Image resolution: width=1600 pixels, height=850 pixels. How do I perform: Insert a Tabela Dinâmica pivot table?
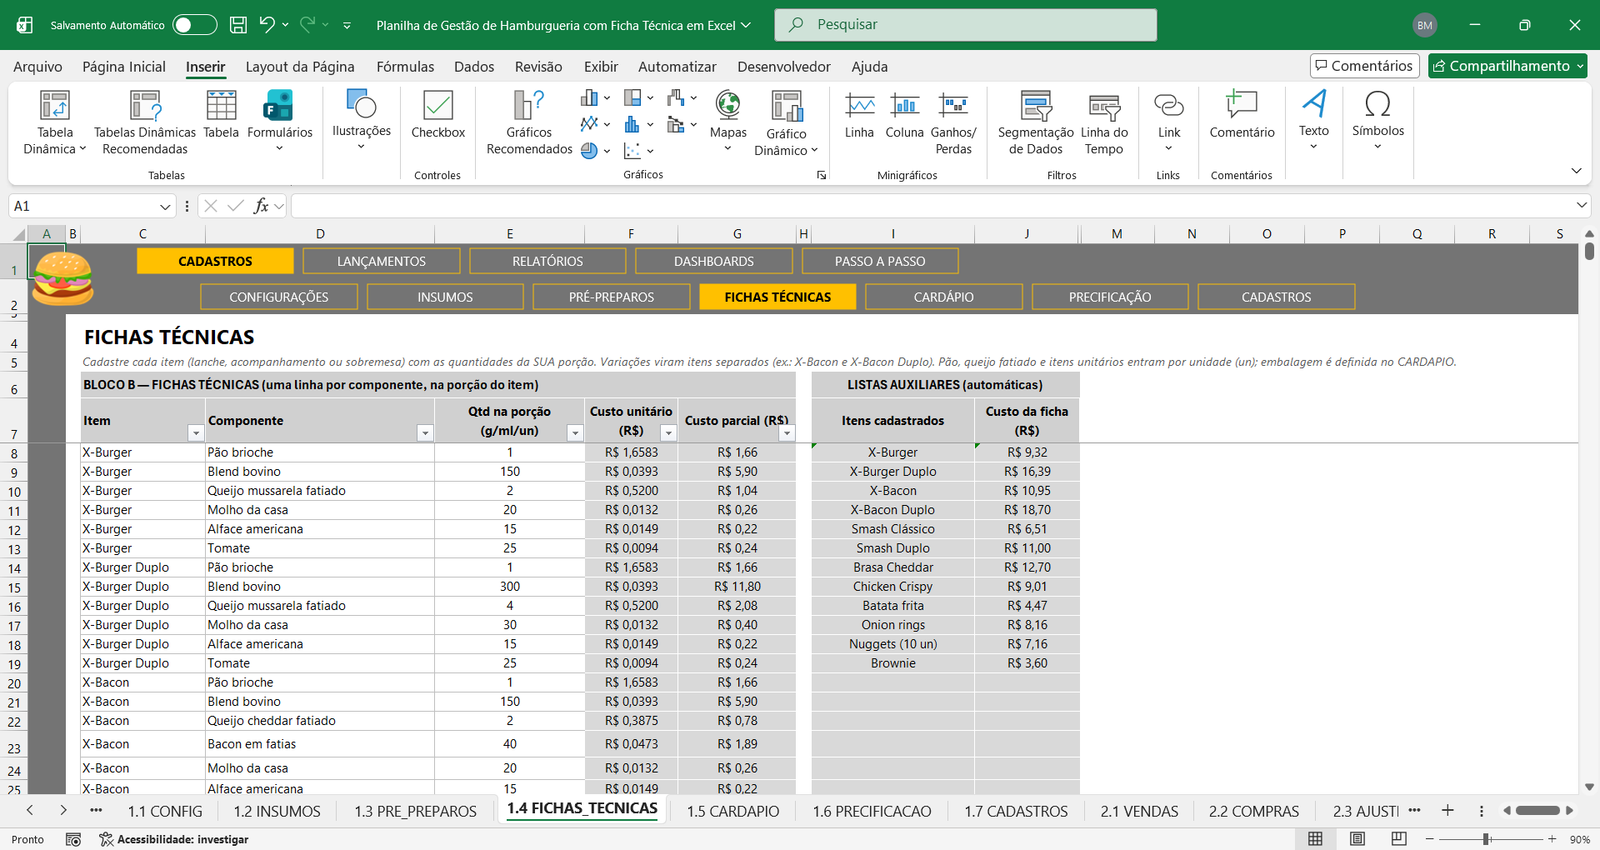(x=55, y=122)
